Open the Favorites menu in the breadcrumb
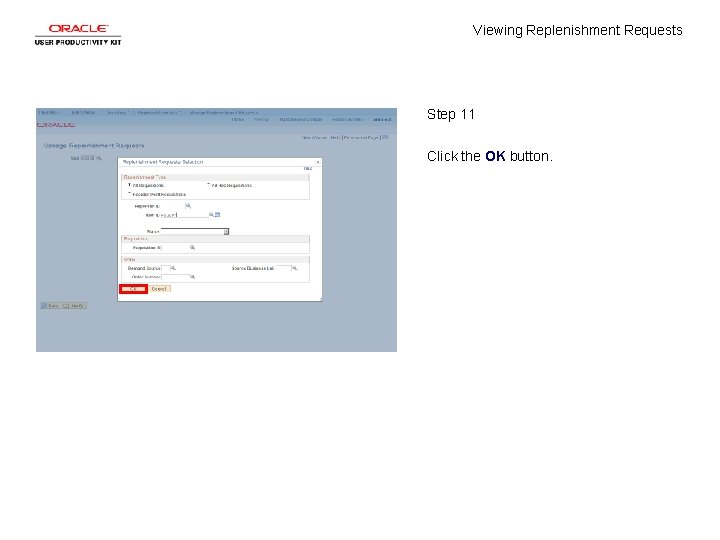This screenshot has height=540, width=720. (48, 112)
